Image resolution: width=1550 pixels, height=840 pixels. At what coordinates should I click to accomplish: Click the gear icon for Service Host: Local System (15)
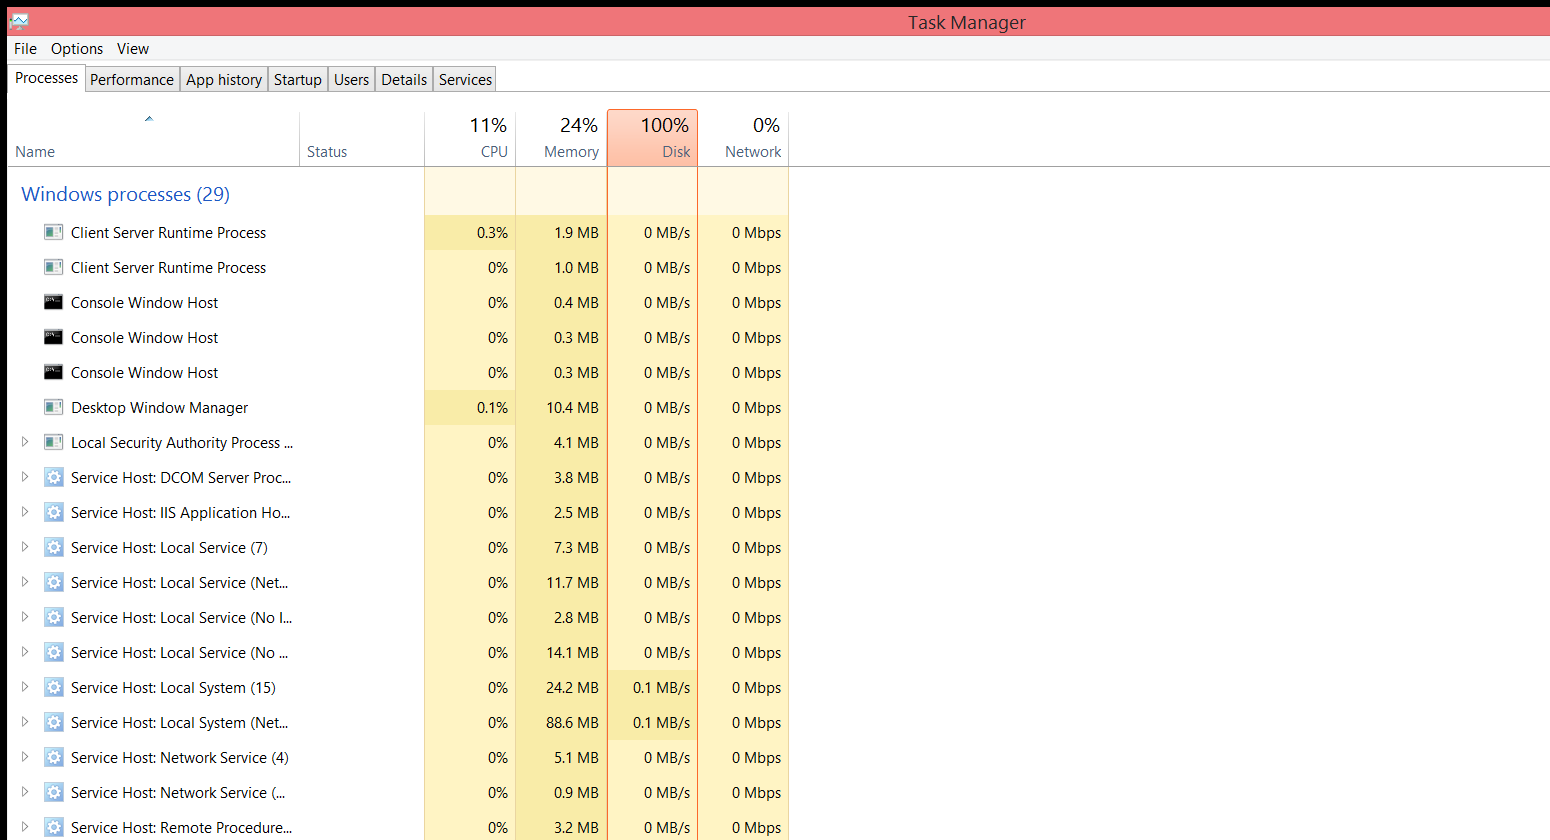pyautogui.click(x=53, y=687)
